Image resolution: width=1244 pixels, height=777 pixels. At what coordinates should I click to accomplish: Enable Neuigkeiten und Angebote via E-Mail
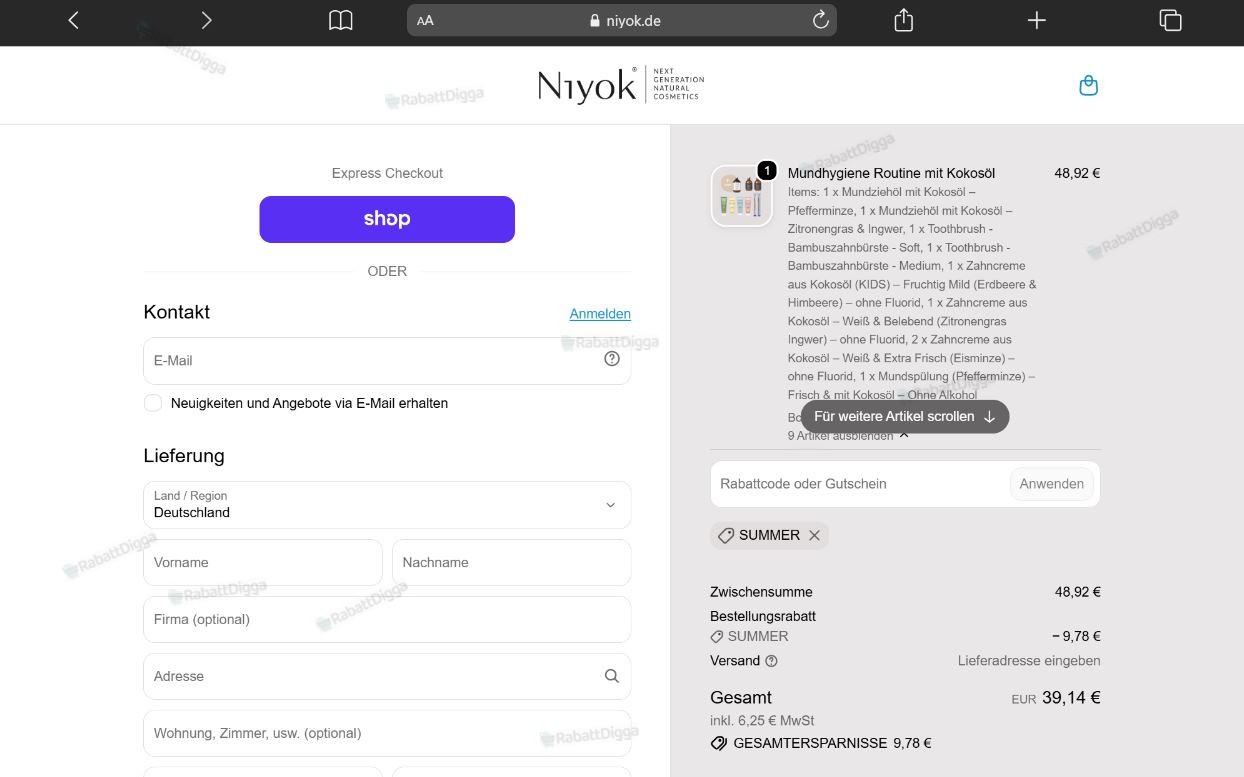pos(153,403)
